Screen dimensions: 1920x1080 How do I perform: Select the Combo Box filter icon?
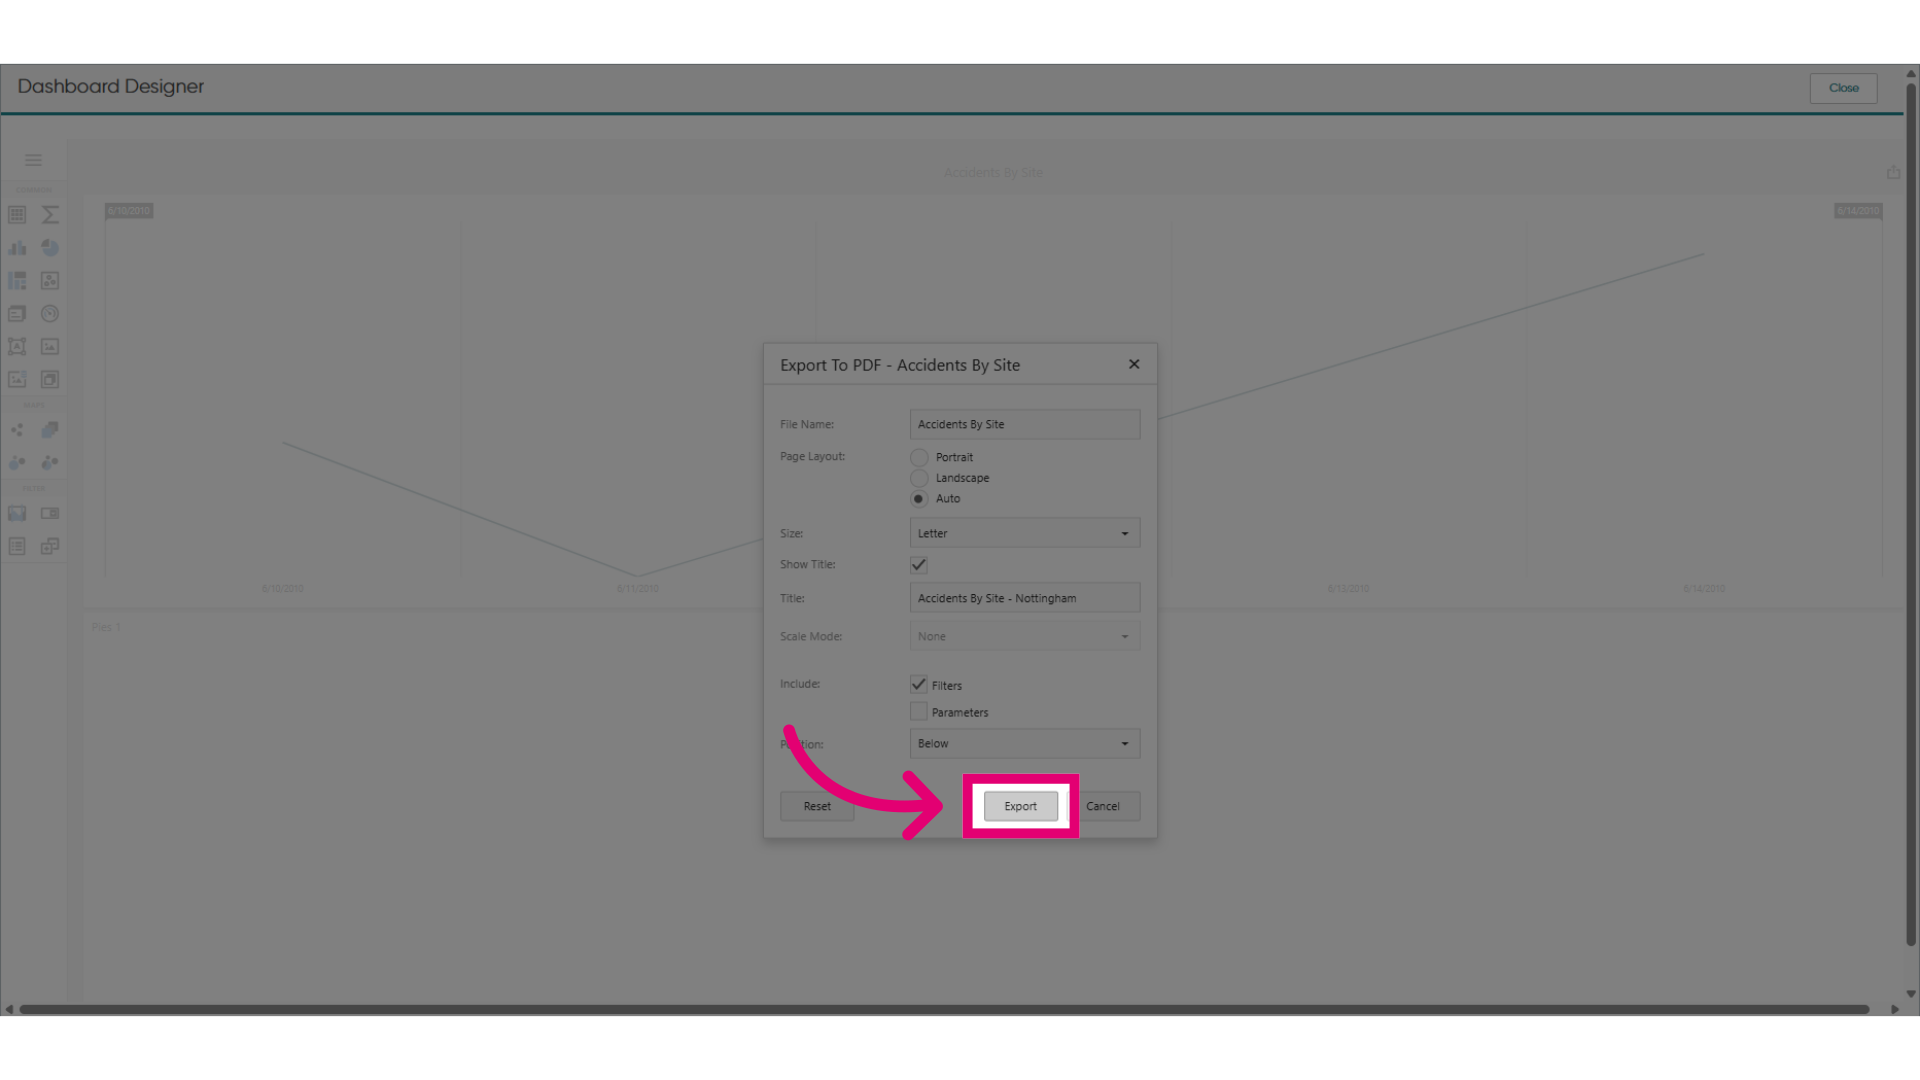(50, 514)
